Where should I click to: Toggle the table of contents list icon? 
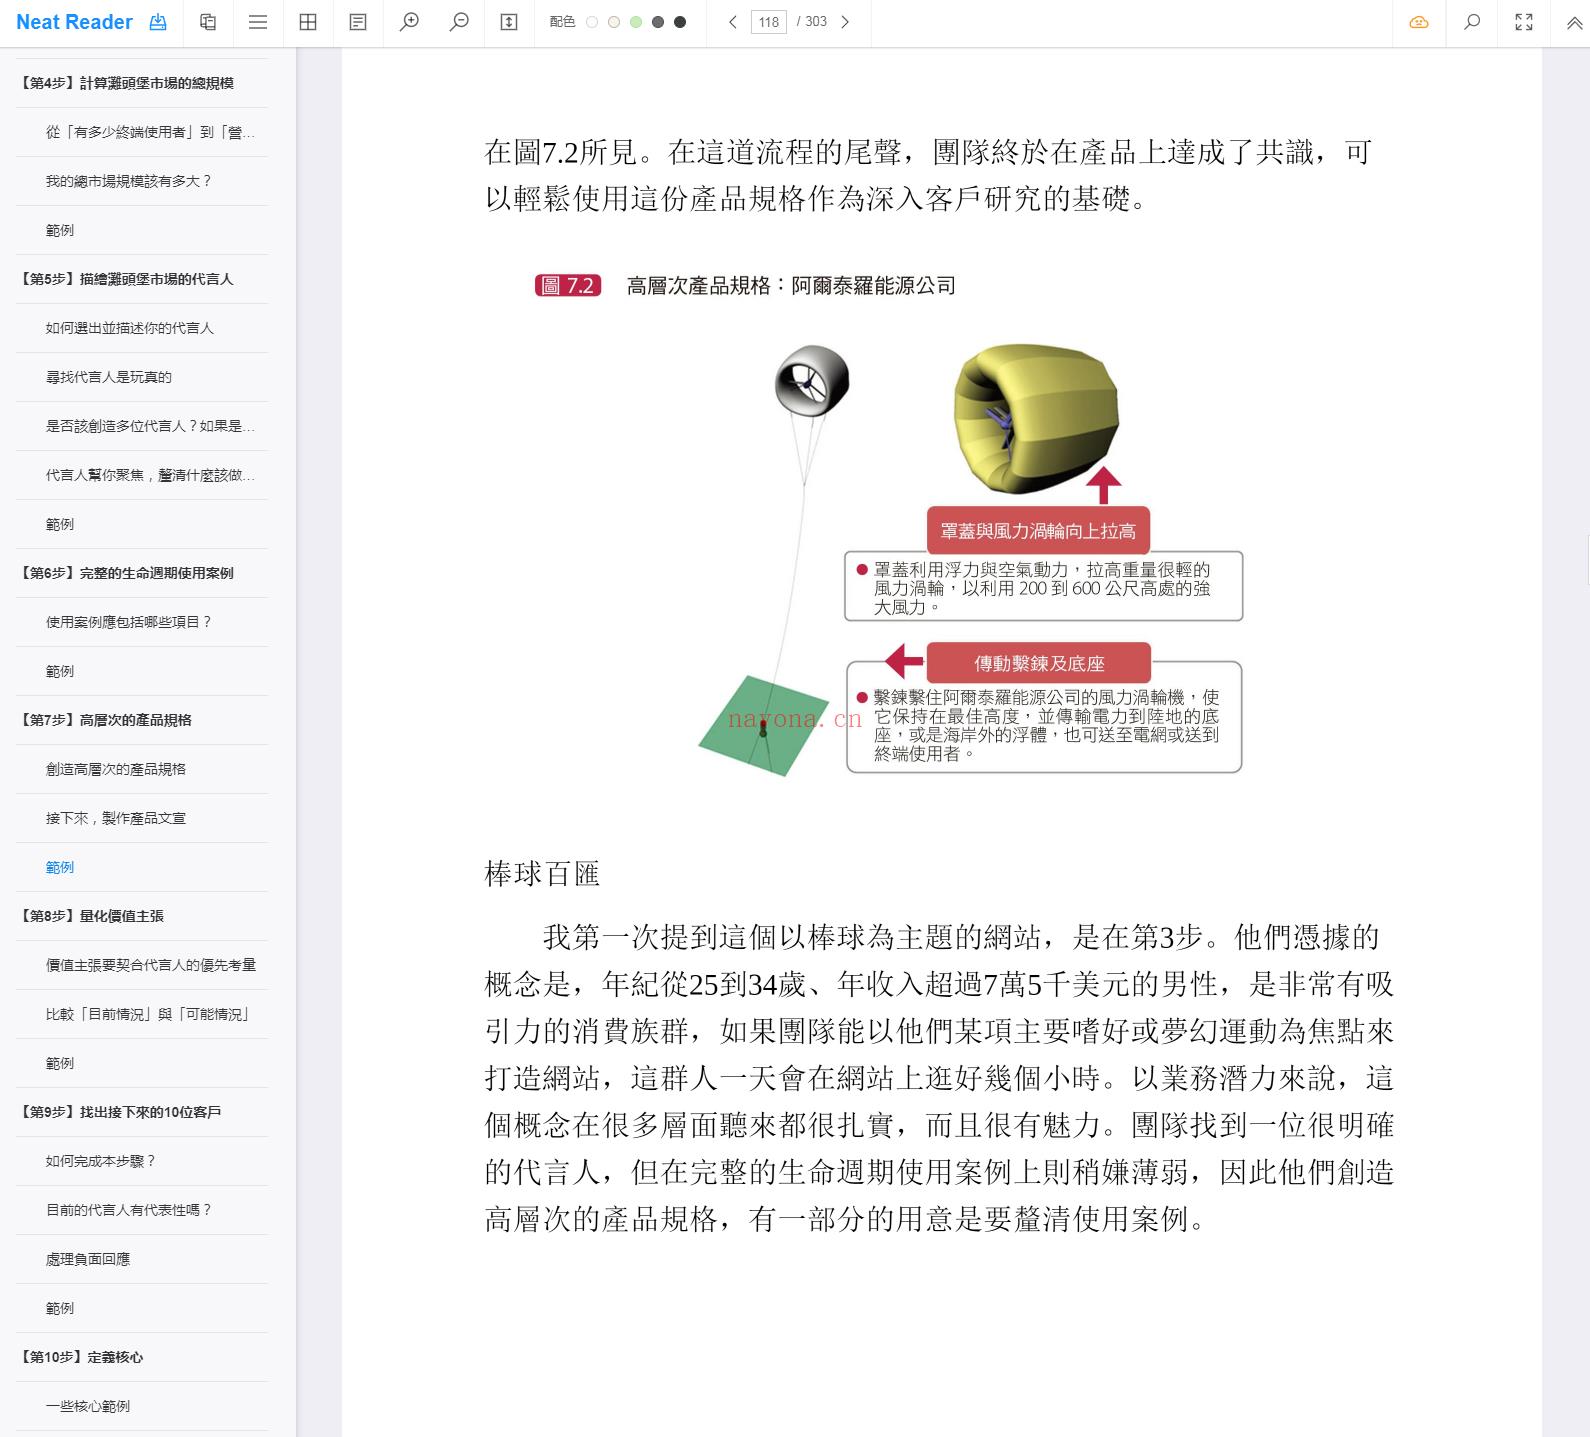(258, 22)
